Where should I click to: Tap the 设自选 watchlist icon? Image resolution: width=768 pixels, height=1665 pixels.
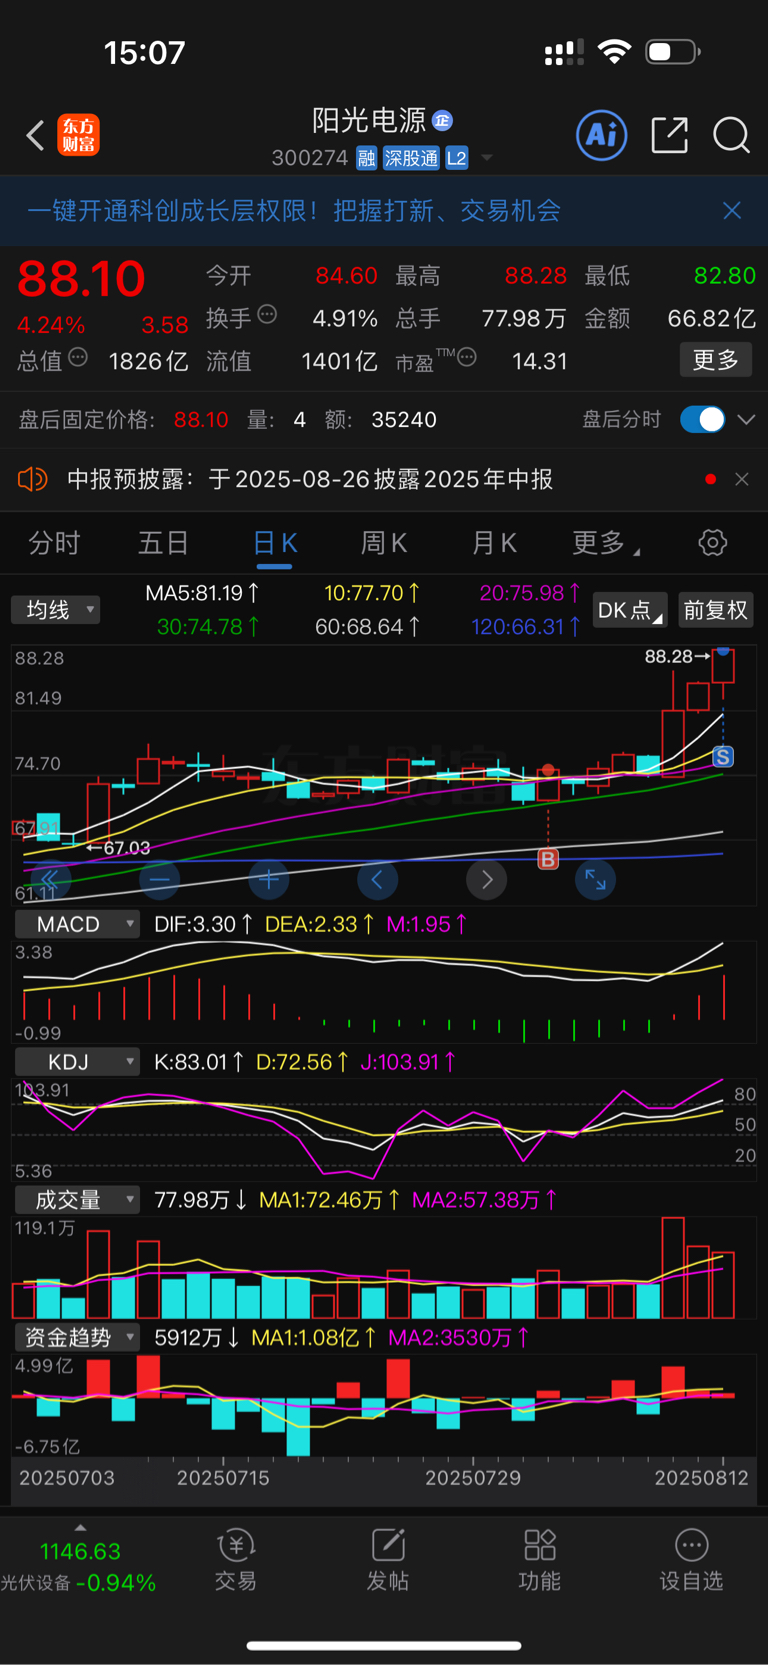(691, 1560)
